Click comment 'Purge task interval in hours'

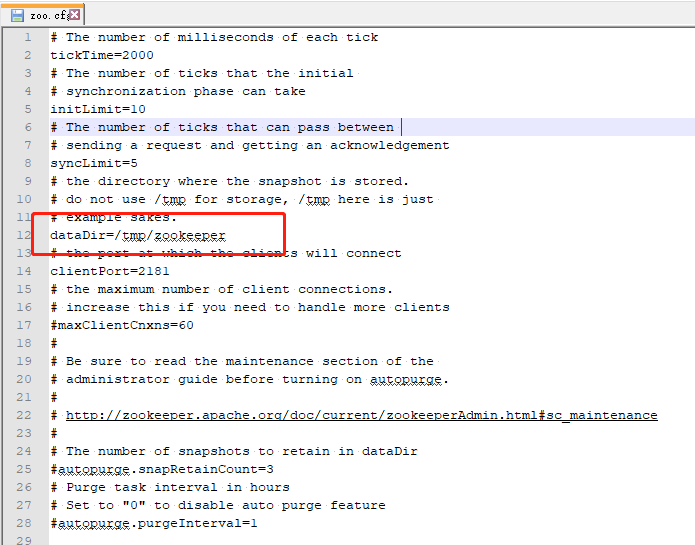click(x=178, y=487)
